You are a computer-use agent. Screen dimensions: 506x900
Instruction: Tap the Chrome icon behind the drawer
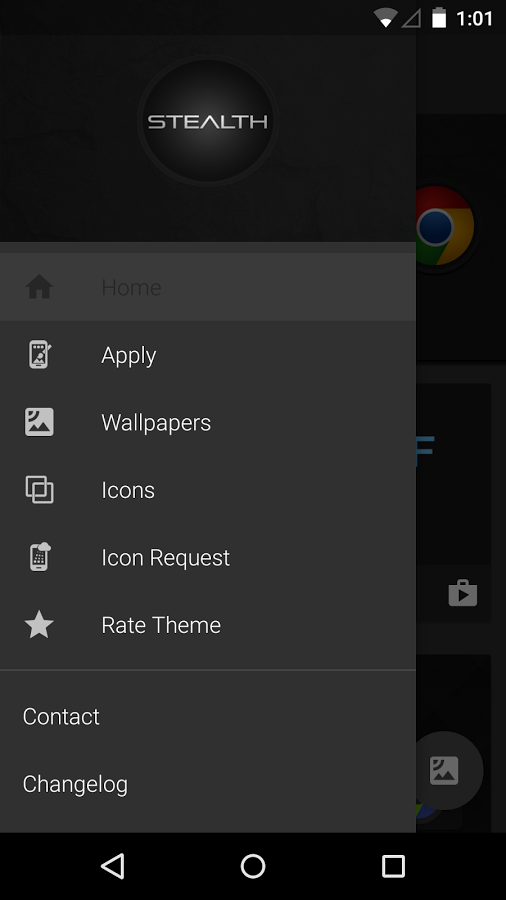(446, 226)
